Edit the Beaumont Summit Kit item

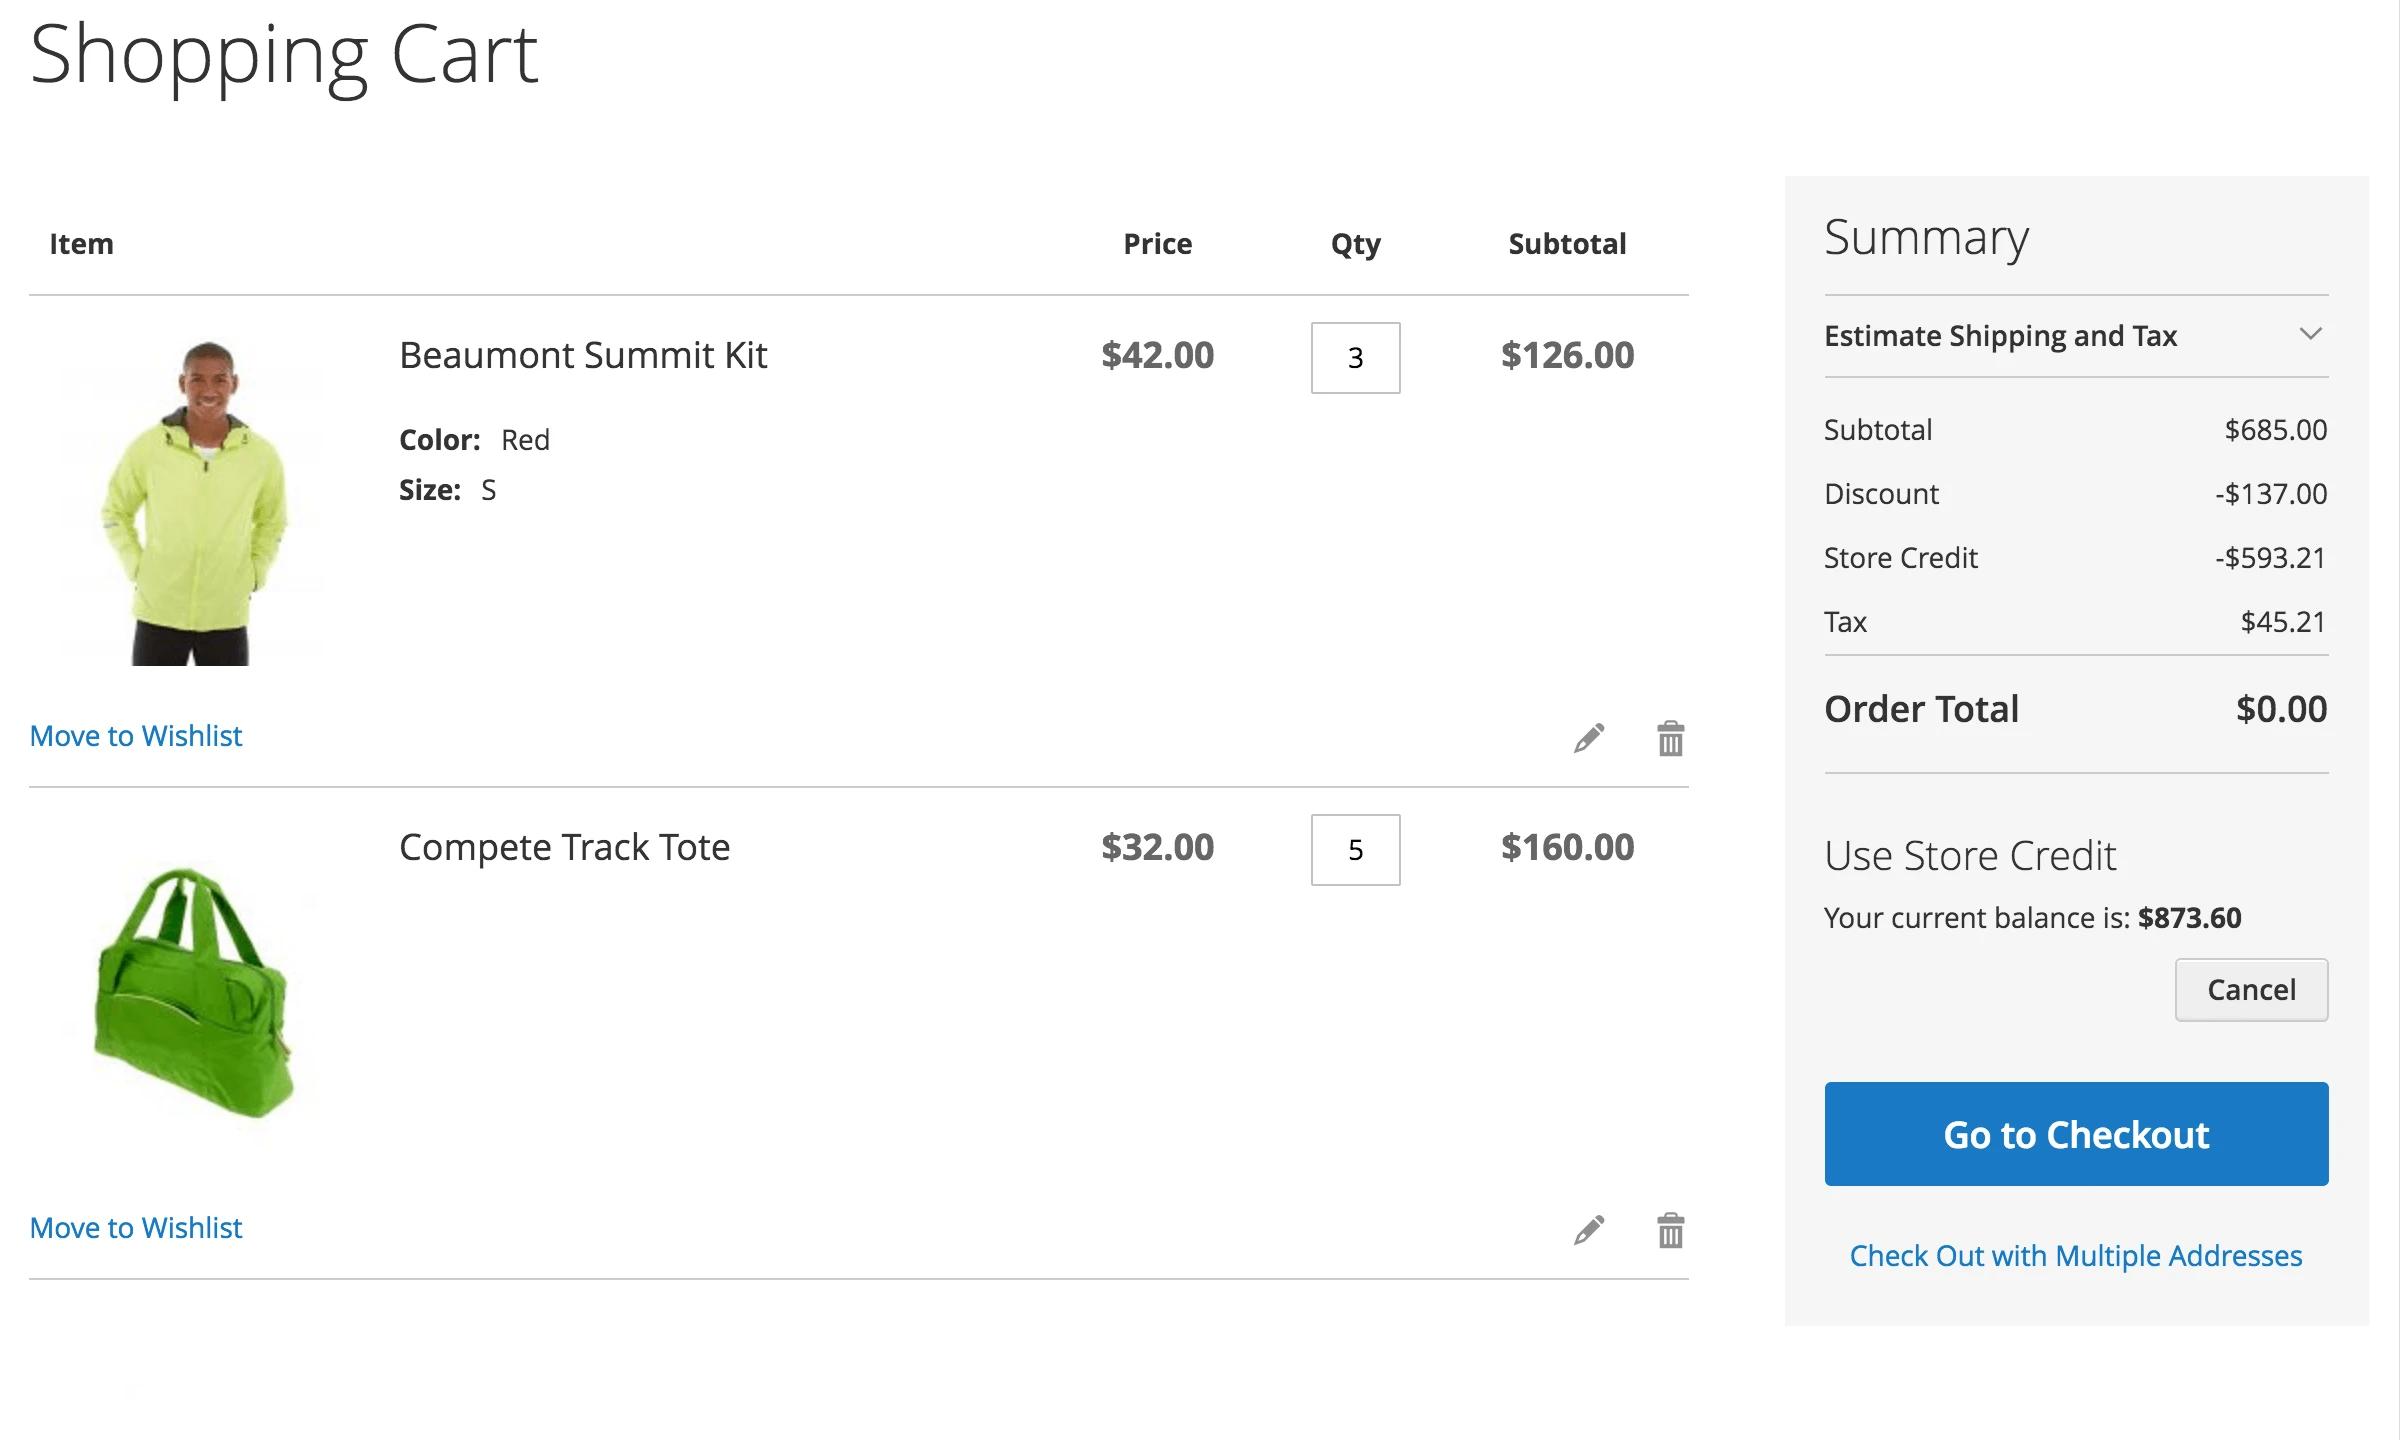[1588, 739]
